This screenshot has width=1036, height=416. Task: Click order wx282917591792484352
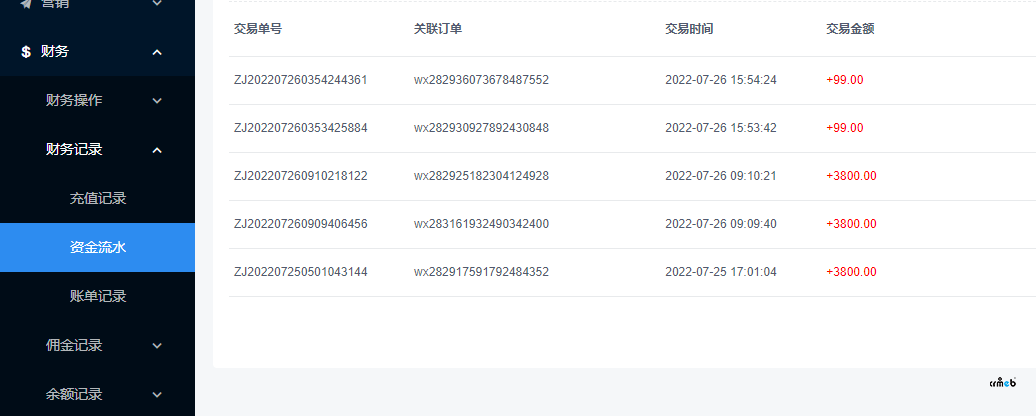[x=481, y=272]
